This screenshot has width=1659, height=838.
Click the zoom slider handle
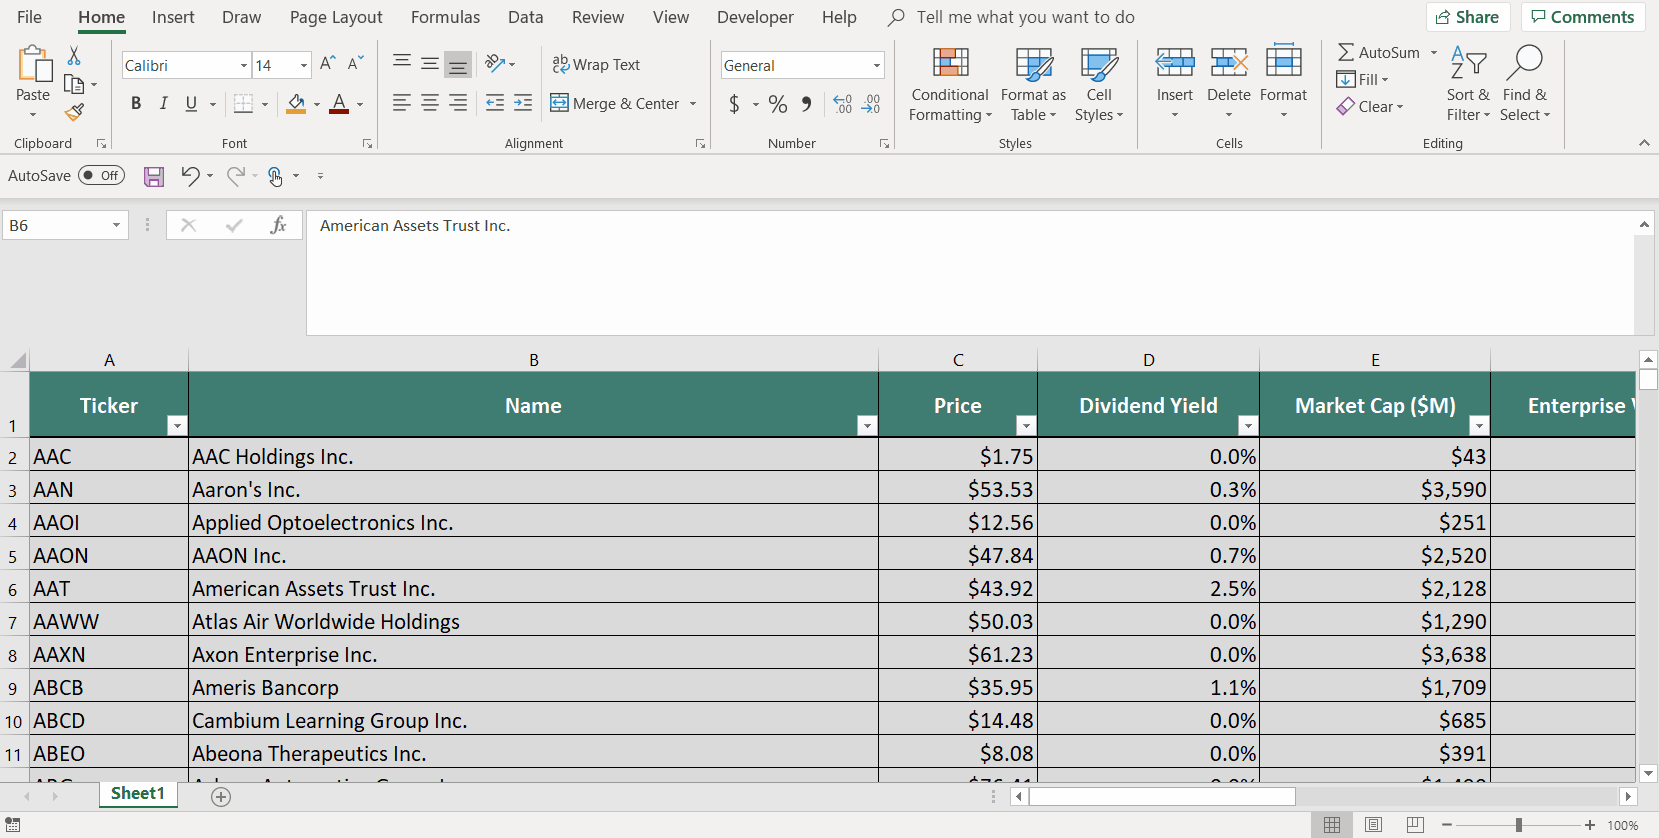click(x=1518, y=825)
